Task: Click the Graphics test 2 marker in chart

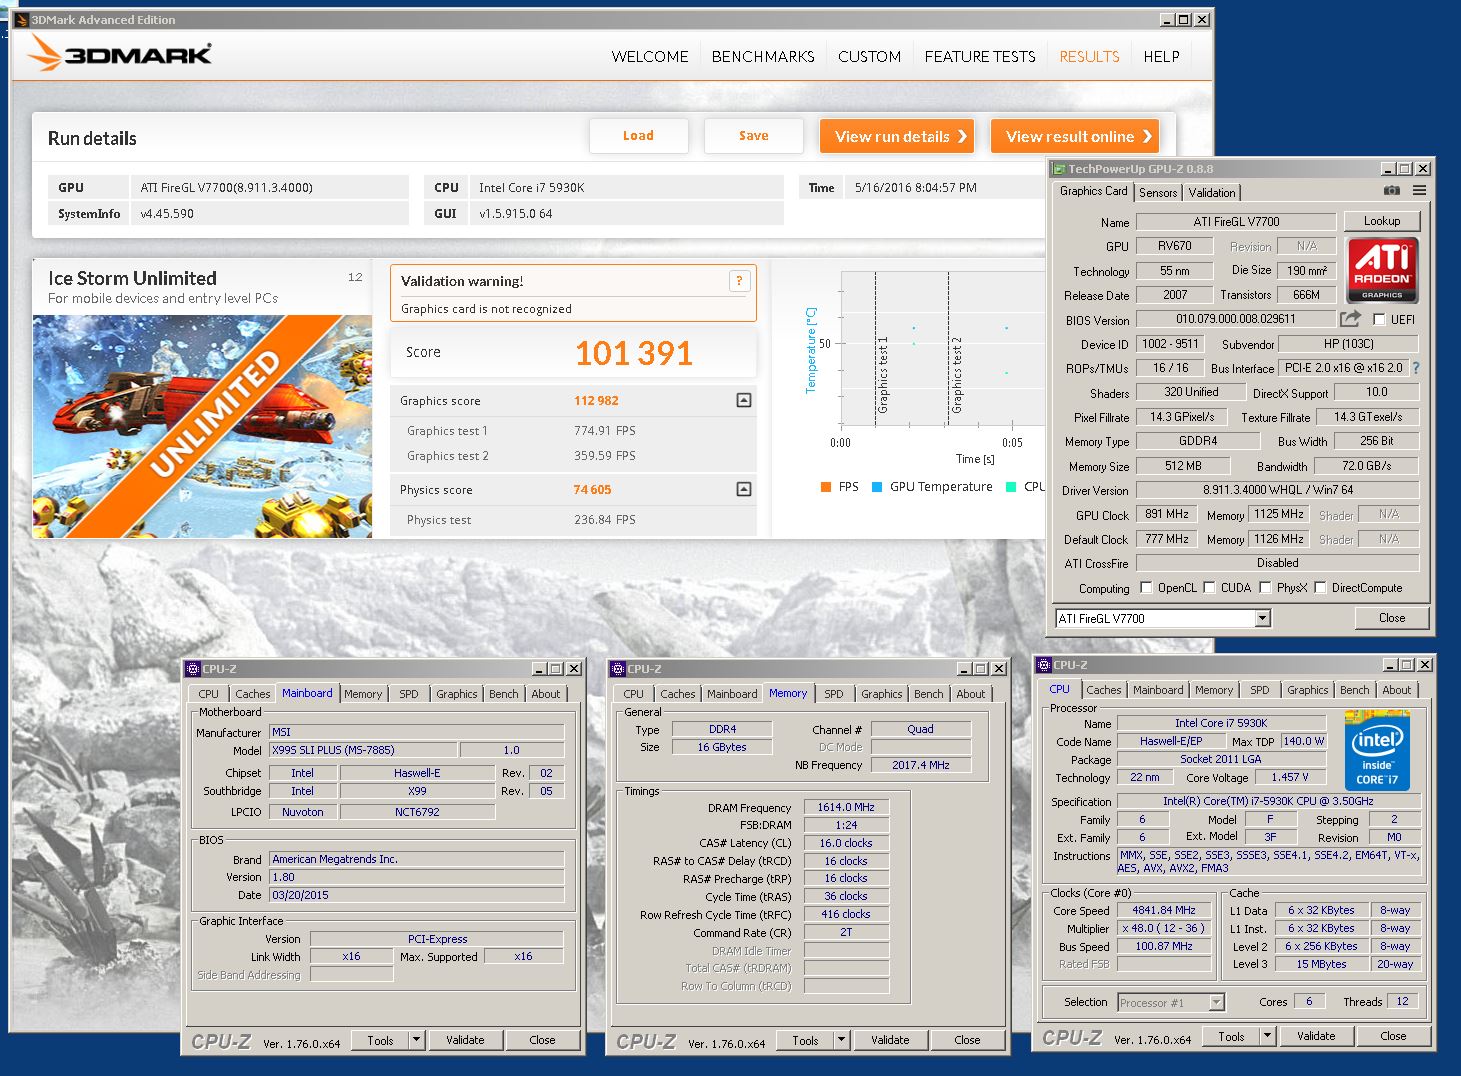Action: click(x=956, y=375)
